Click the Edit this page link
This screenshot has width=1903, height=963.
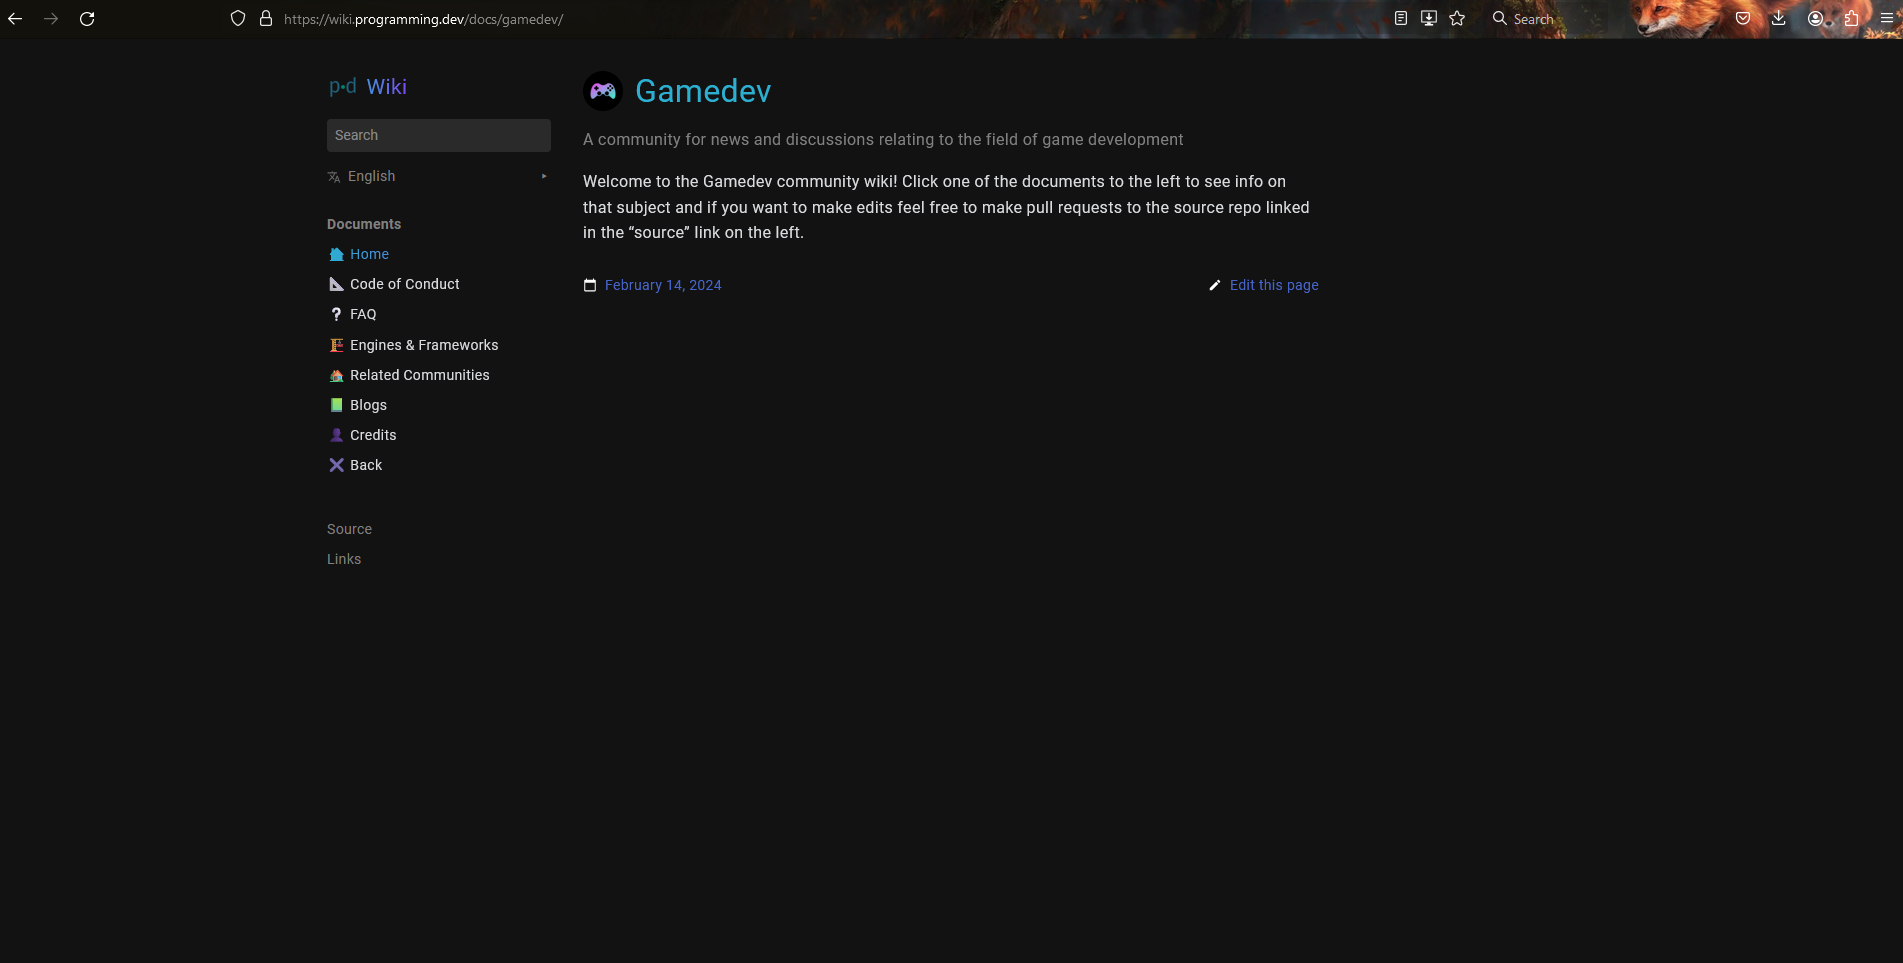pyautogui.click(x=1273, y=285)
